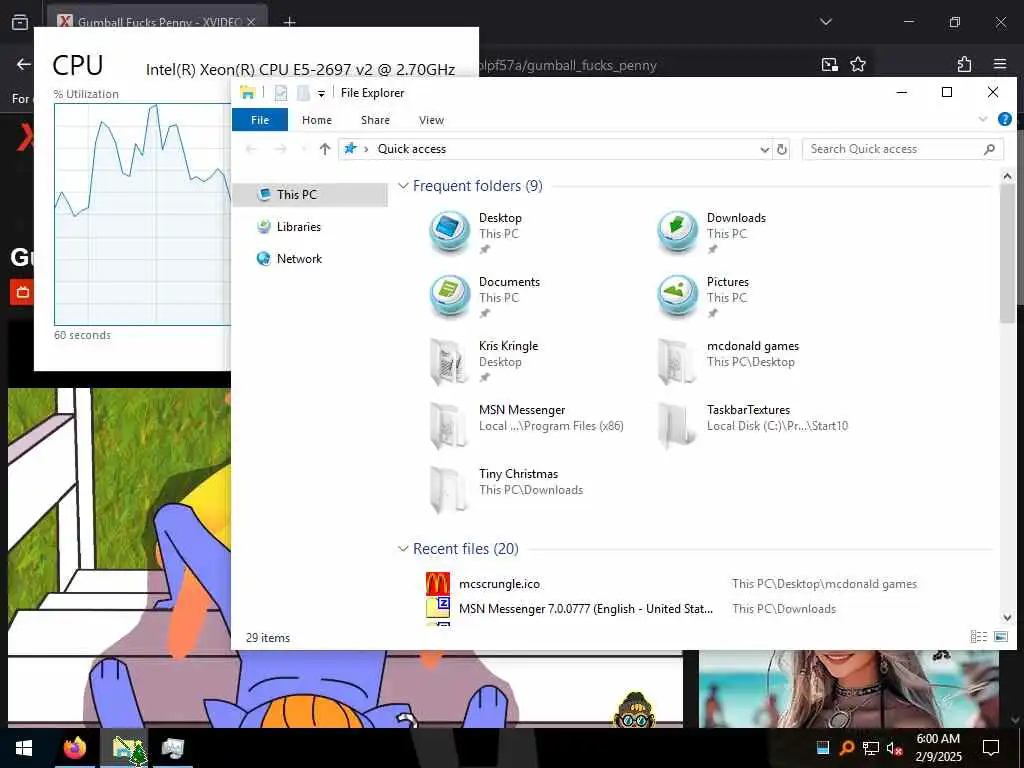
Task: Open the Kris Kringle folder icon
Action: pyautogui.click(x=449, y=360)
